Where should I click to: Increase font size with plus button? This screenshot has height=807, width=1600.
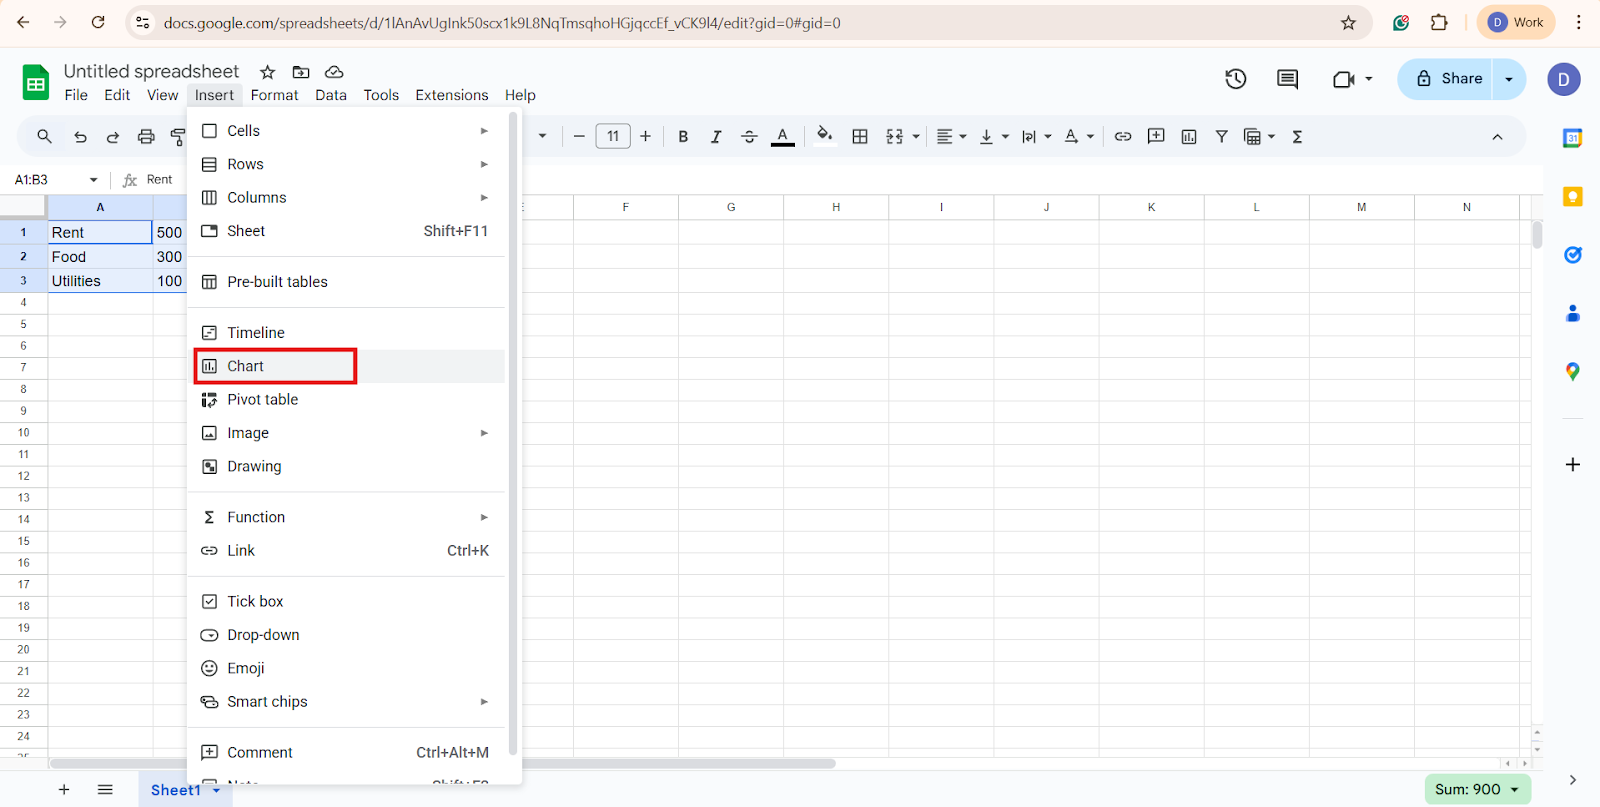coord(646,137)
